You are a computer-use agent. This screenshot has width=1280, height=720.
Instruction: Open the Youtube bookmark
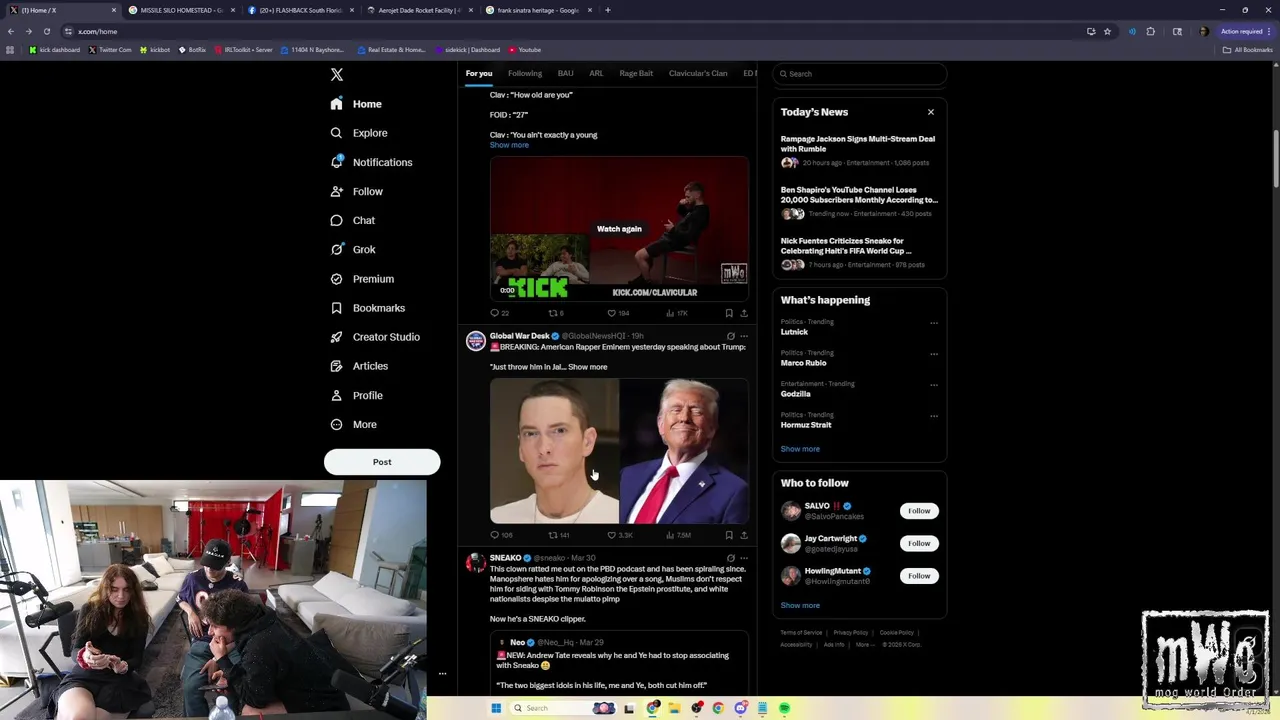525,50
